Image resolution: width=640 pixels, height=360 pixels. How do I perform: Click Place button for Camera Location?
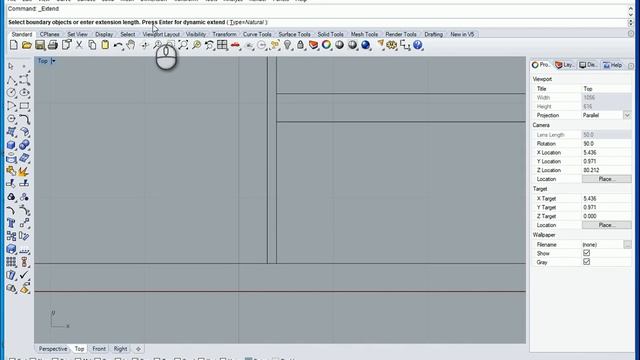tap(606, 179)
